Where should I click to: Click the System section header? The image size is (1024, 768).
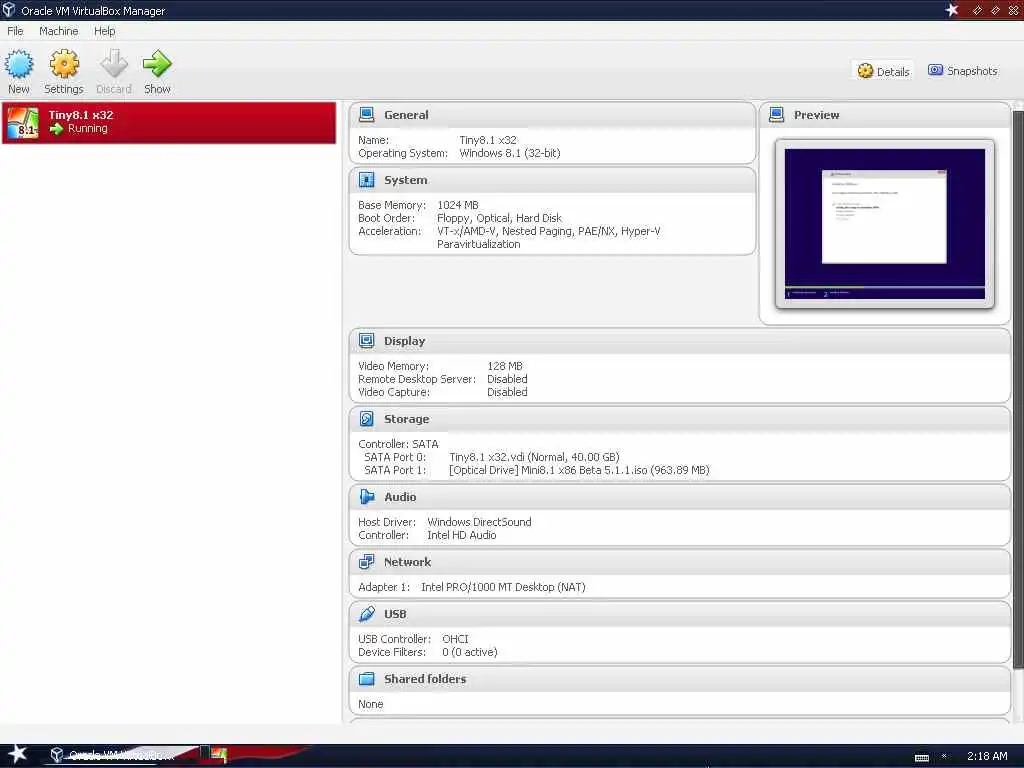pos(552,180)
